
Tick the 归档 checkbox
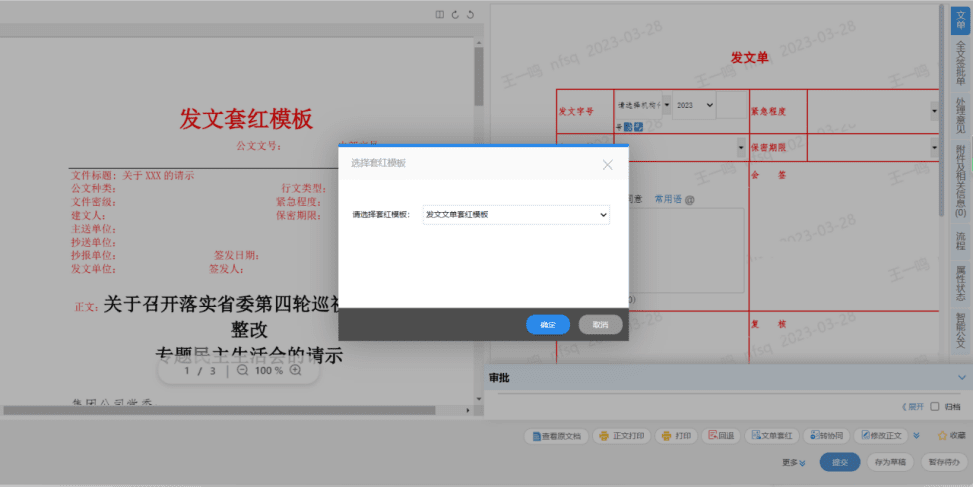[x=935, y=407]
